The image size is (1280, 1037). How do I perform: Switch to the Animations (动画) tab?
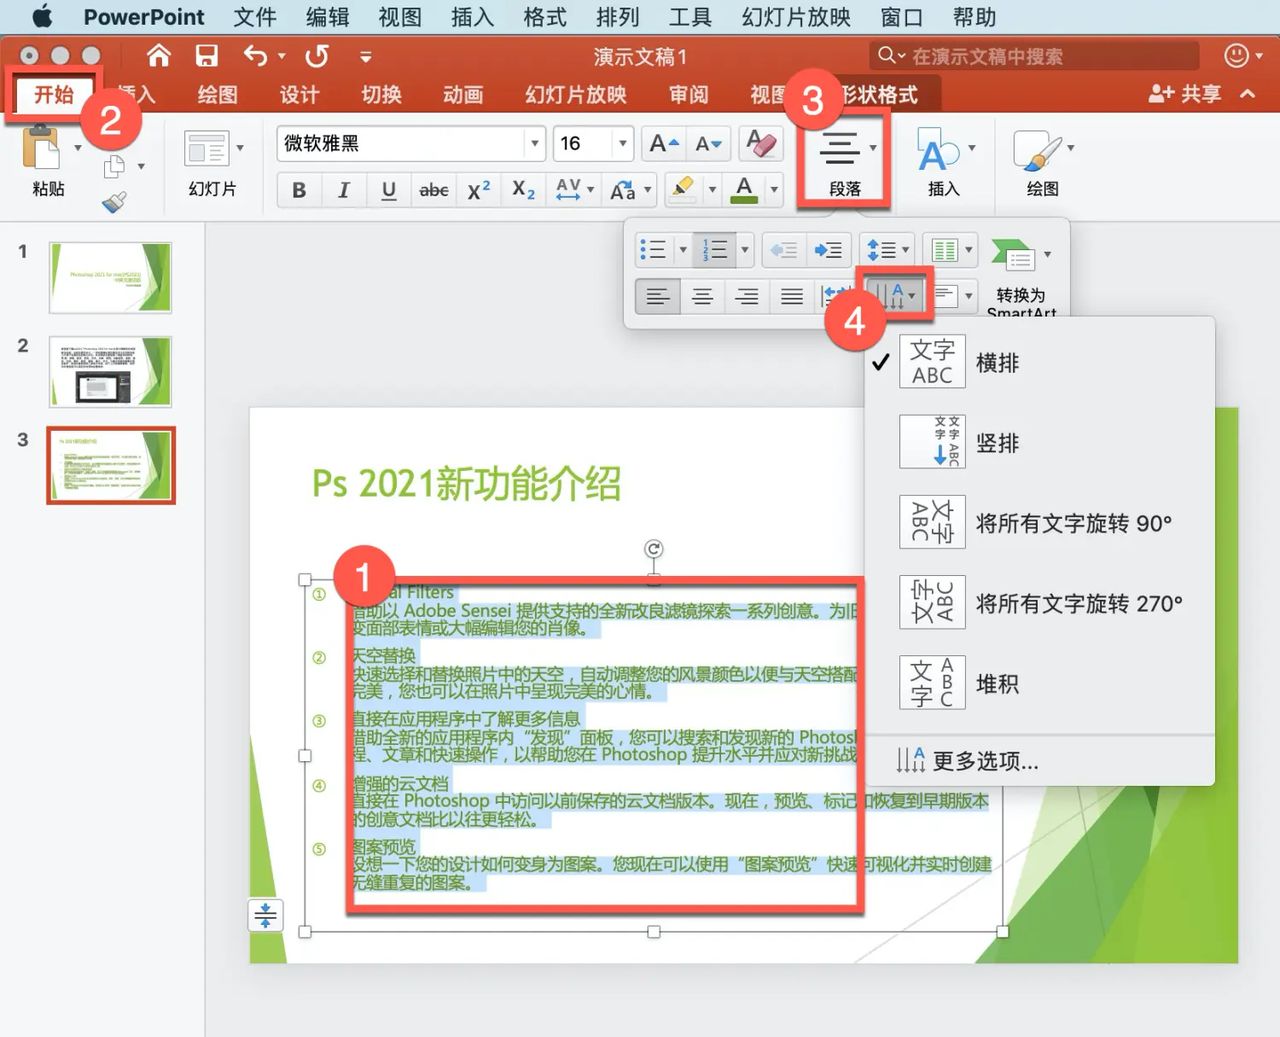pos(463,95)
